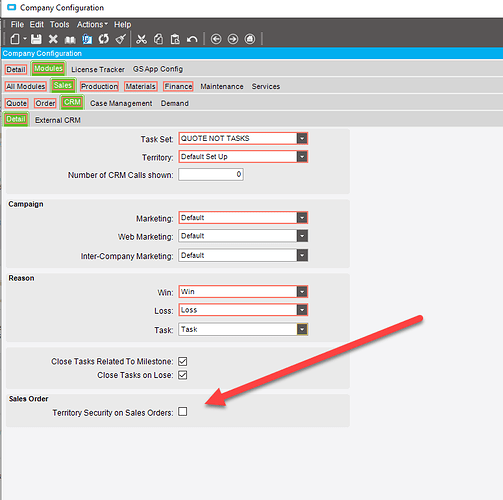Viewport: 503px width, 500px height.
Task: Click the Save floppy disk icon
Action: point(36,39)
